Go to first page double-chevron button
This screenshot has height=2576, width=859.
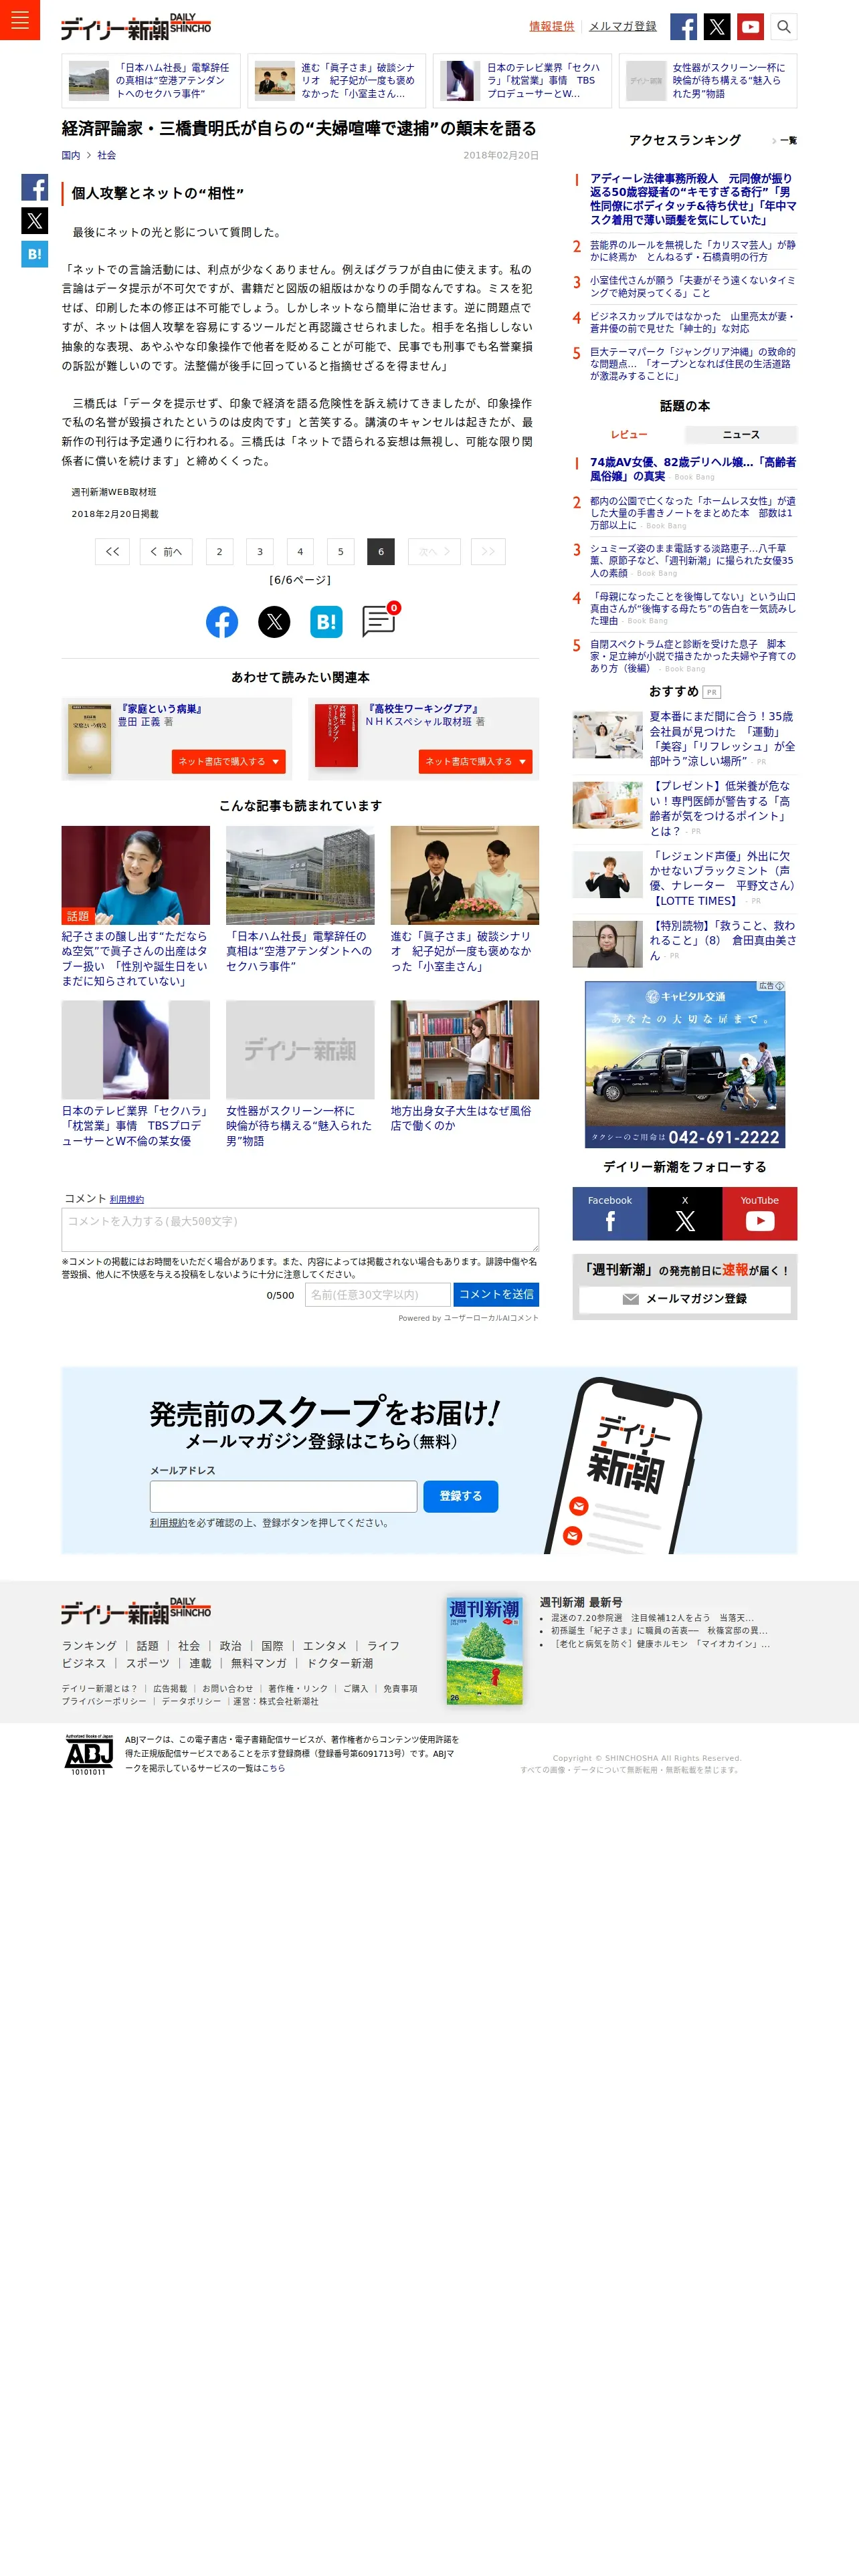[112, 551]
